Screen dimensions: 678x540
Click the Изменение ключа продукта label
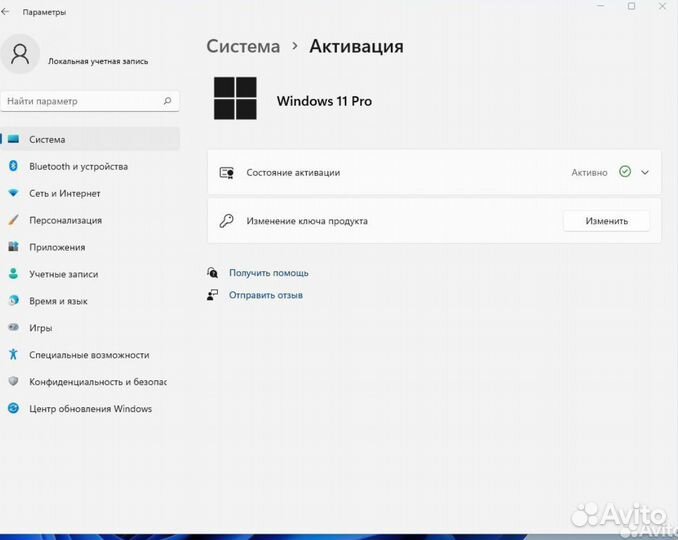click(x=307, y=221)
